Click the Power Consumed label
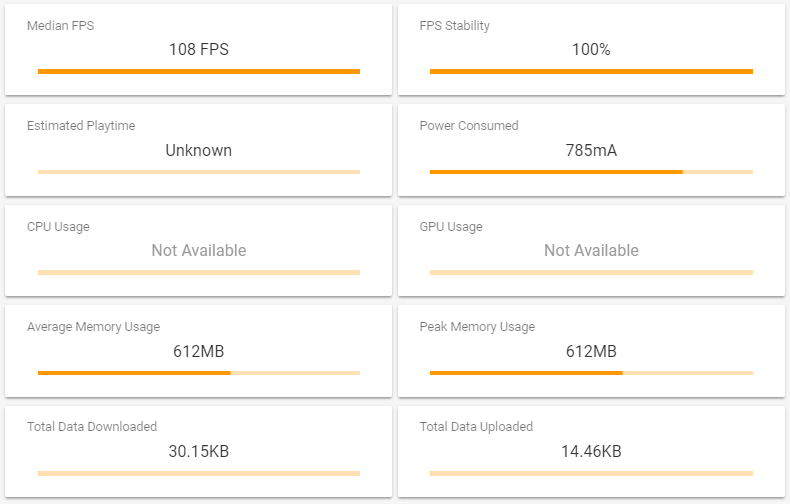790x504 pixels. click(x=469, y=125)
